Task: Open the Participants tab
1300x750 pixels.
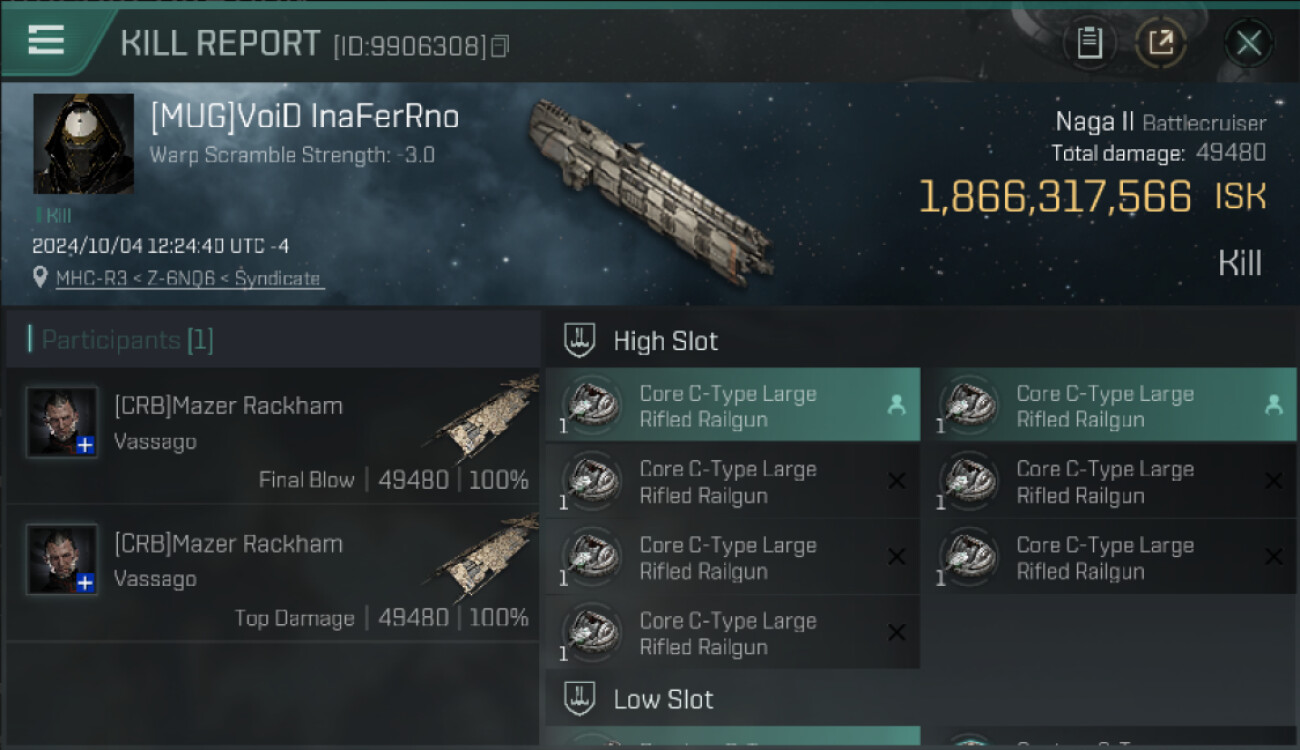Action: 126,340
